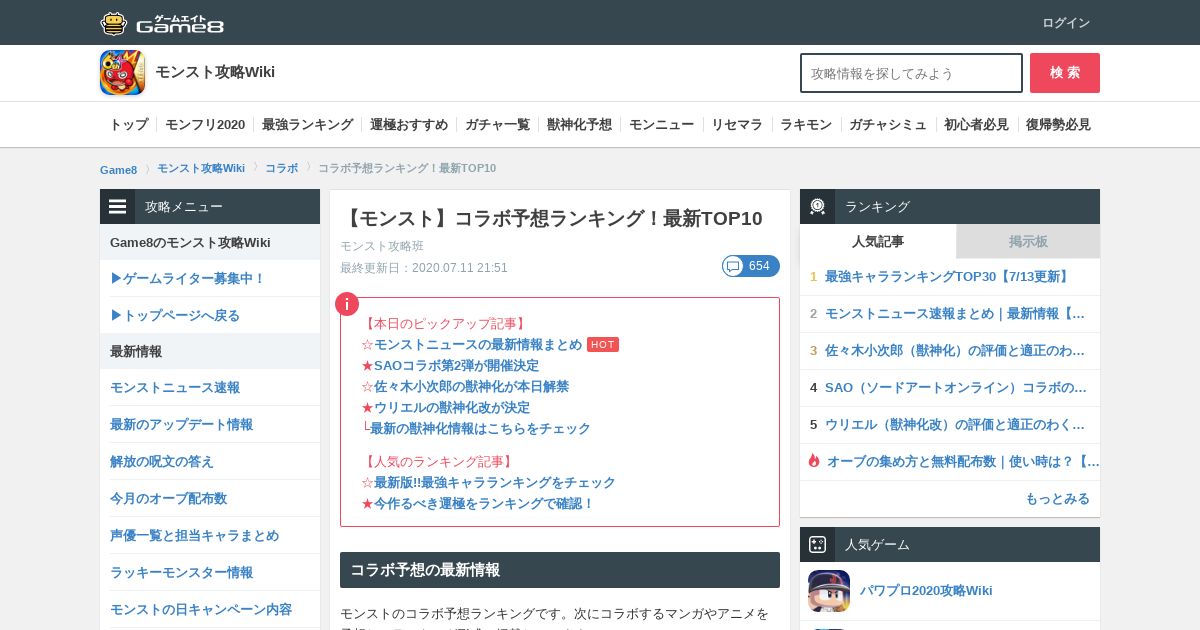Open ranking 4 SAOコラボ article
This screenshot has width=1200, height=630.
coord(956,388)
